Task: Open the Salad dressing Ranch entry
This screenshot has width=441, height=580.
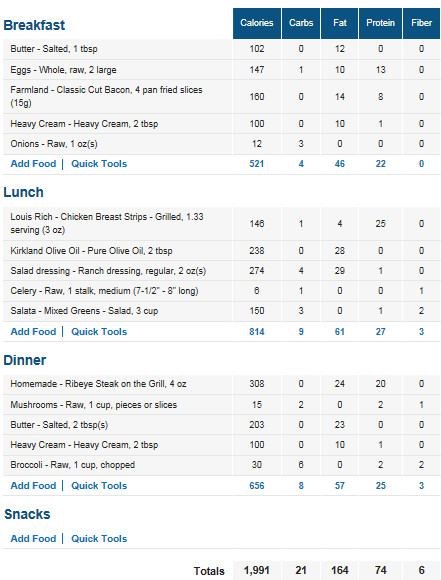Action: click(108, 271)
